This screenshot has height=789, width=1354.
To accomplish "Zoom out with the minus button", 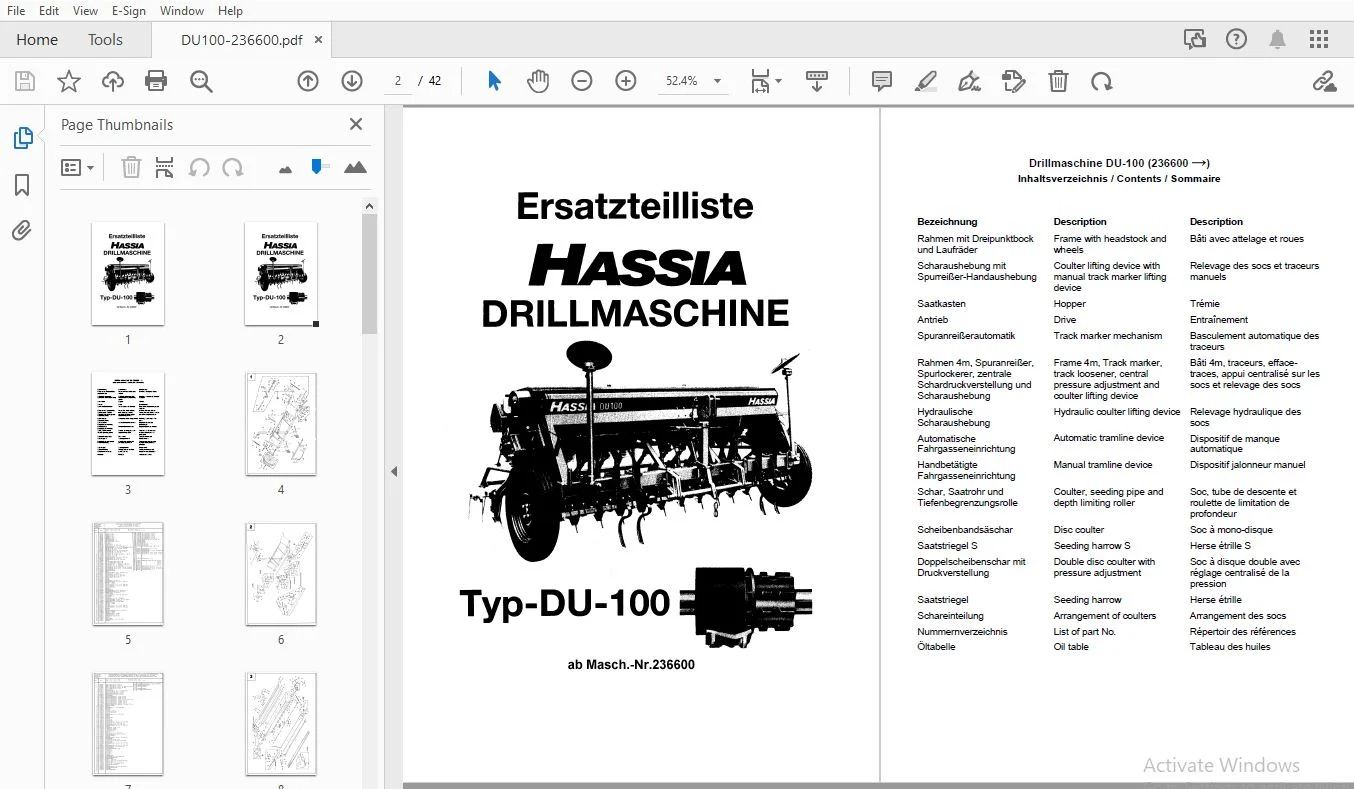I will [x=582, y=81].
